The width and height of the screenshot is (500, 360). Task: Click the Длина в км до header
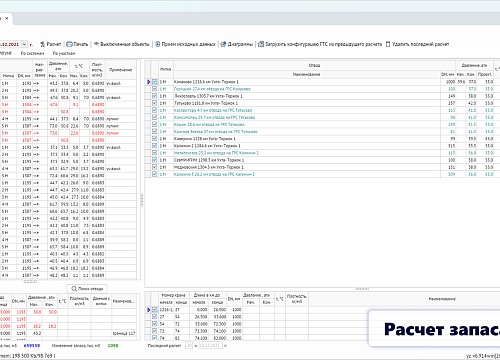pyautogui.click(x=207, y=295)
